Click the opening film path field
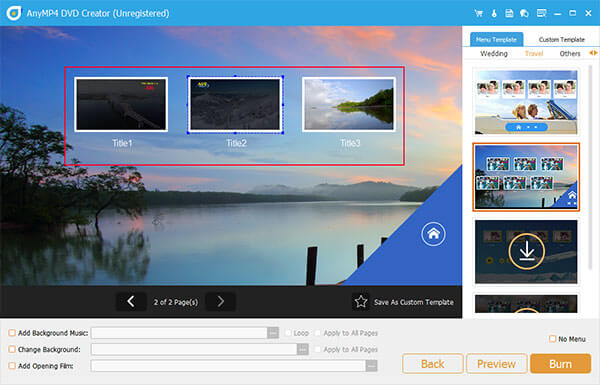The height and width of the screenshot is (385, 600). (x=228, y=366)
